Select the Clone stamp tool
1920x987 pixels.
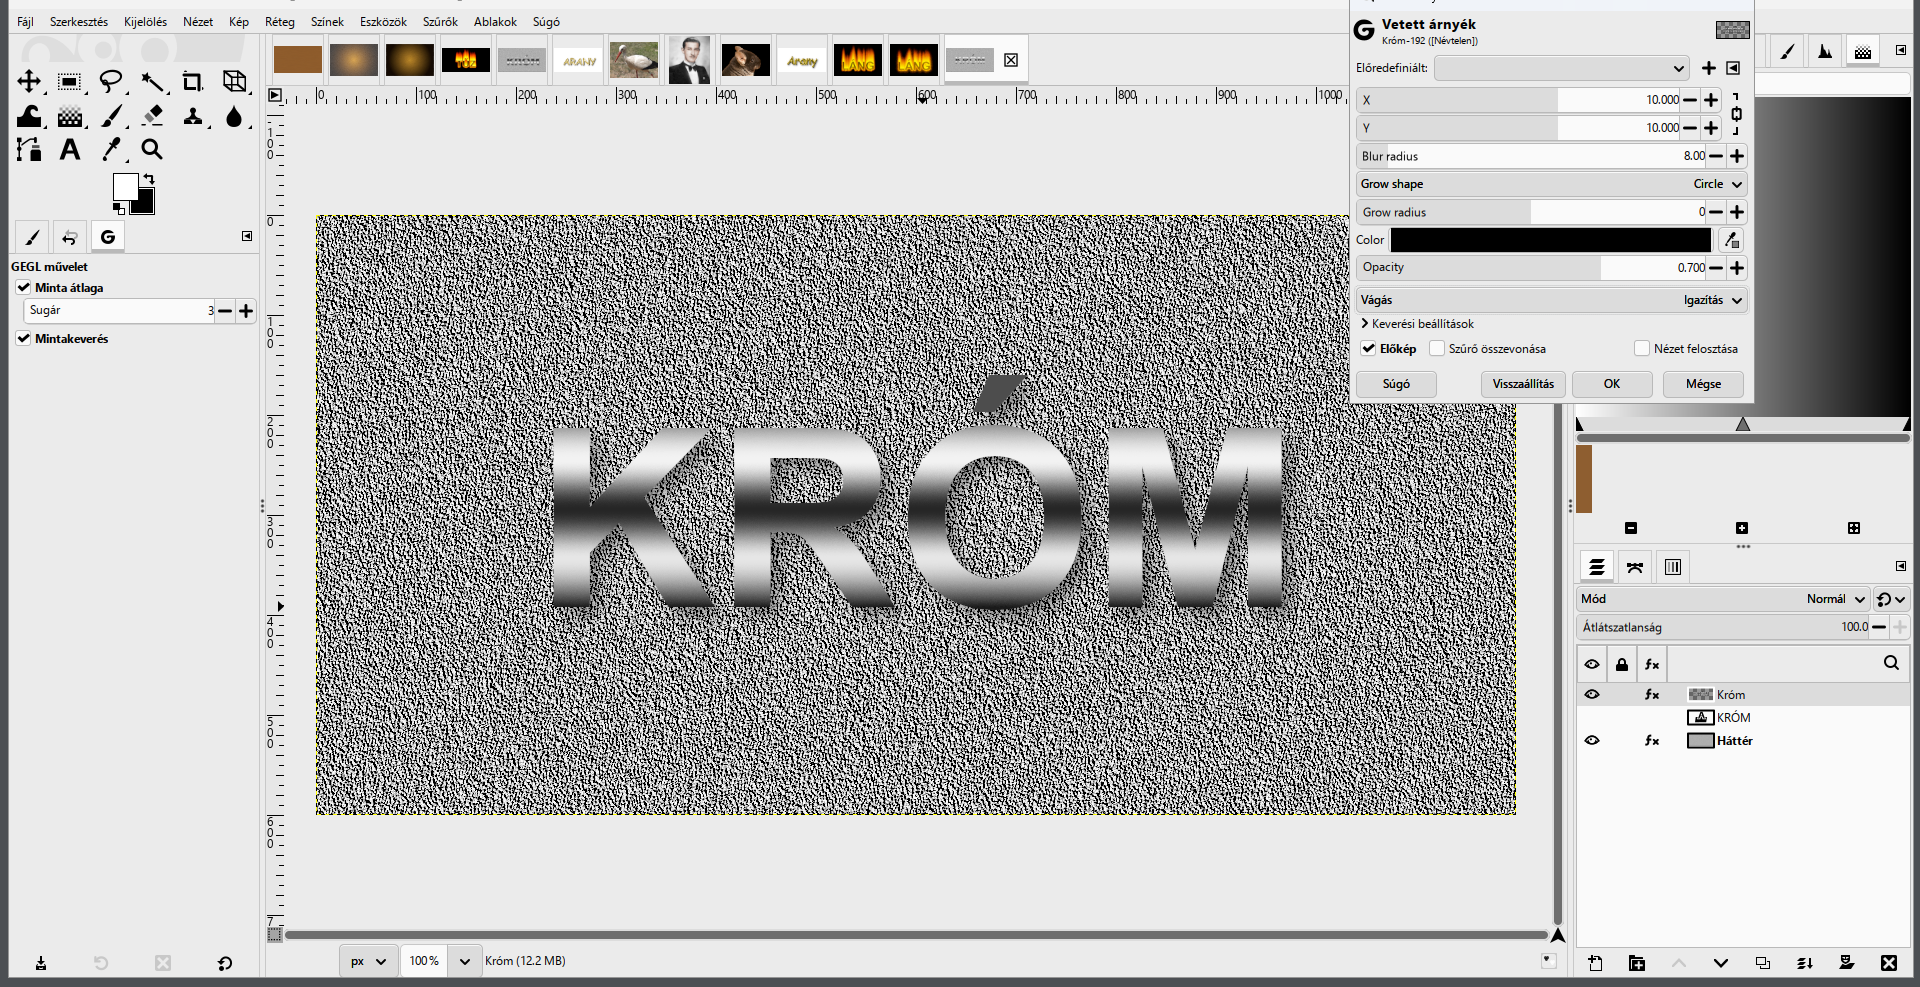[193, 116]
